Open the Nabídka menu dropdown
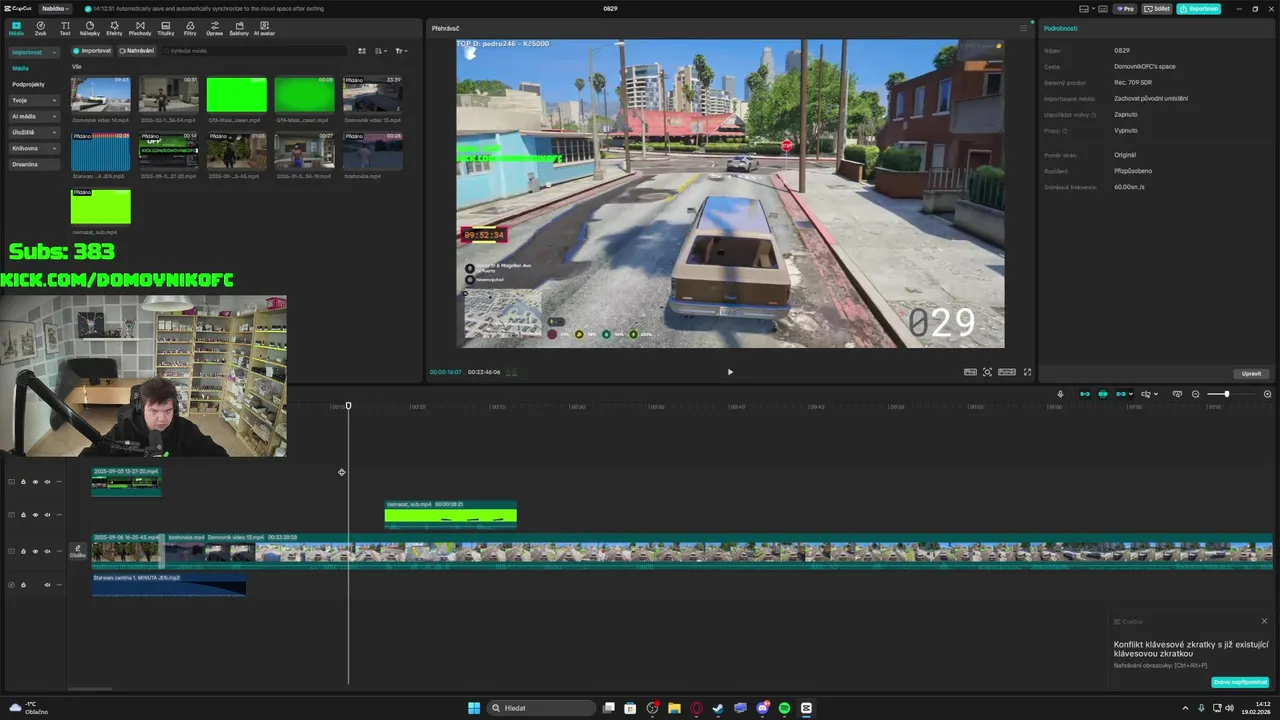Image resolution: width=1280 pixels, height=720 pixels. [55, 8]
